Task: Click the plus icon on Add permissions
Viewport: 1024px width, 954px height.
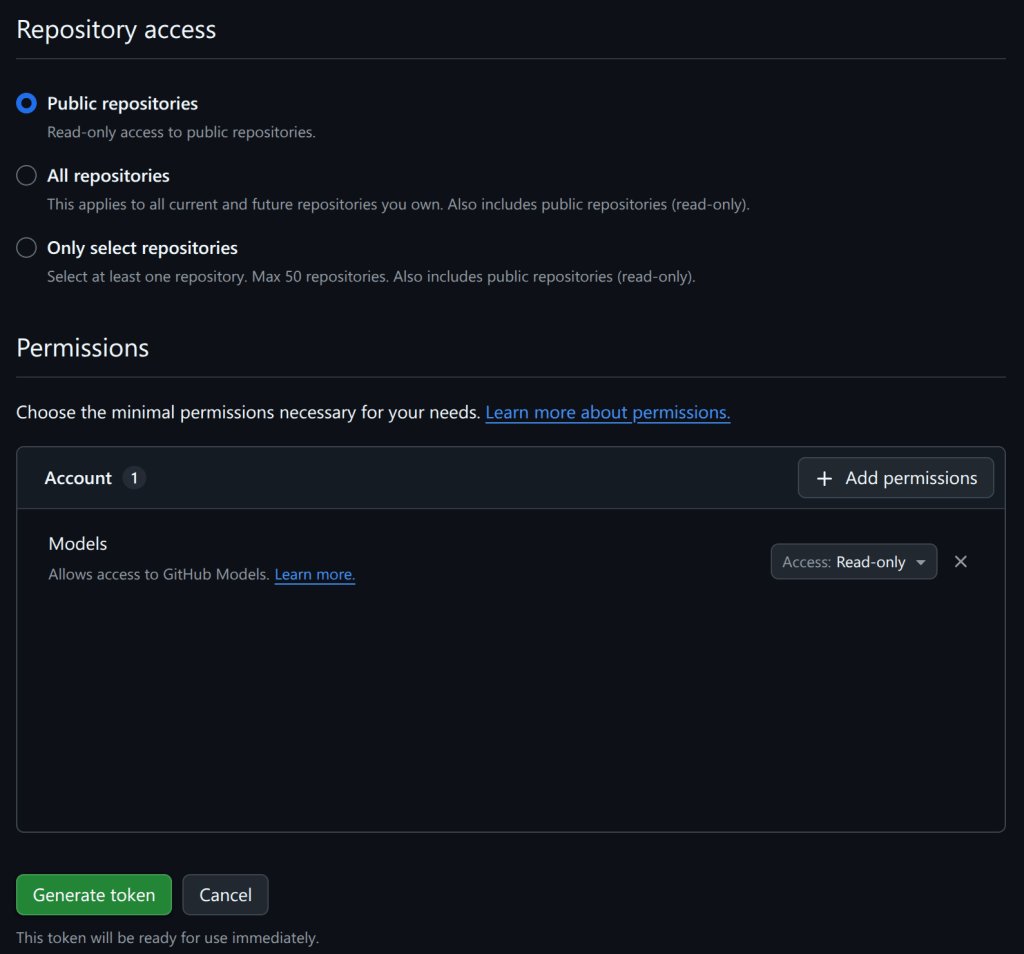Action: [x=823, y=477]
